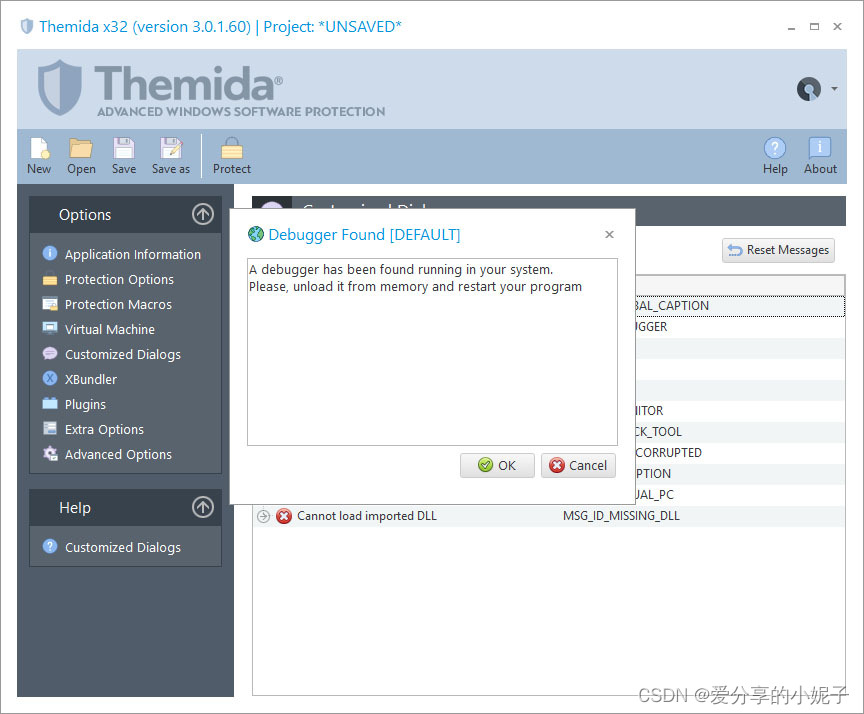Click the Protection Options folder icon

pyautogui.click(x=50, y=279)
